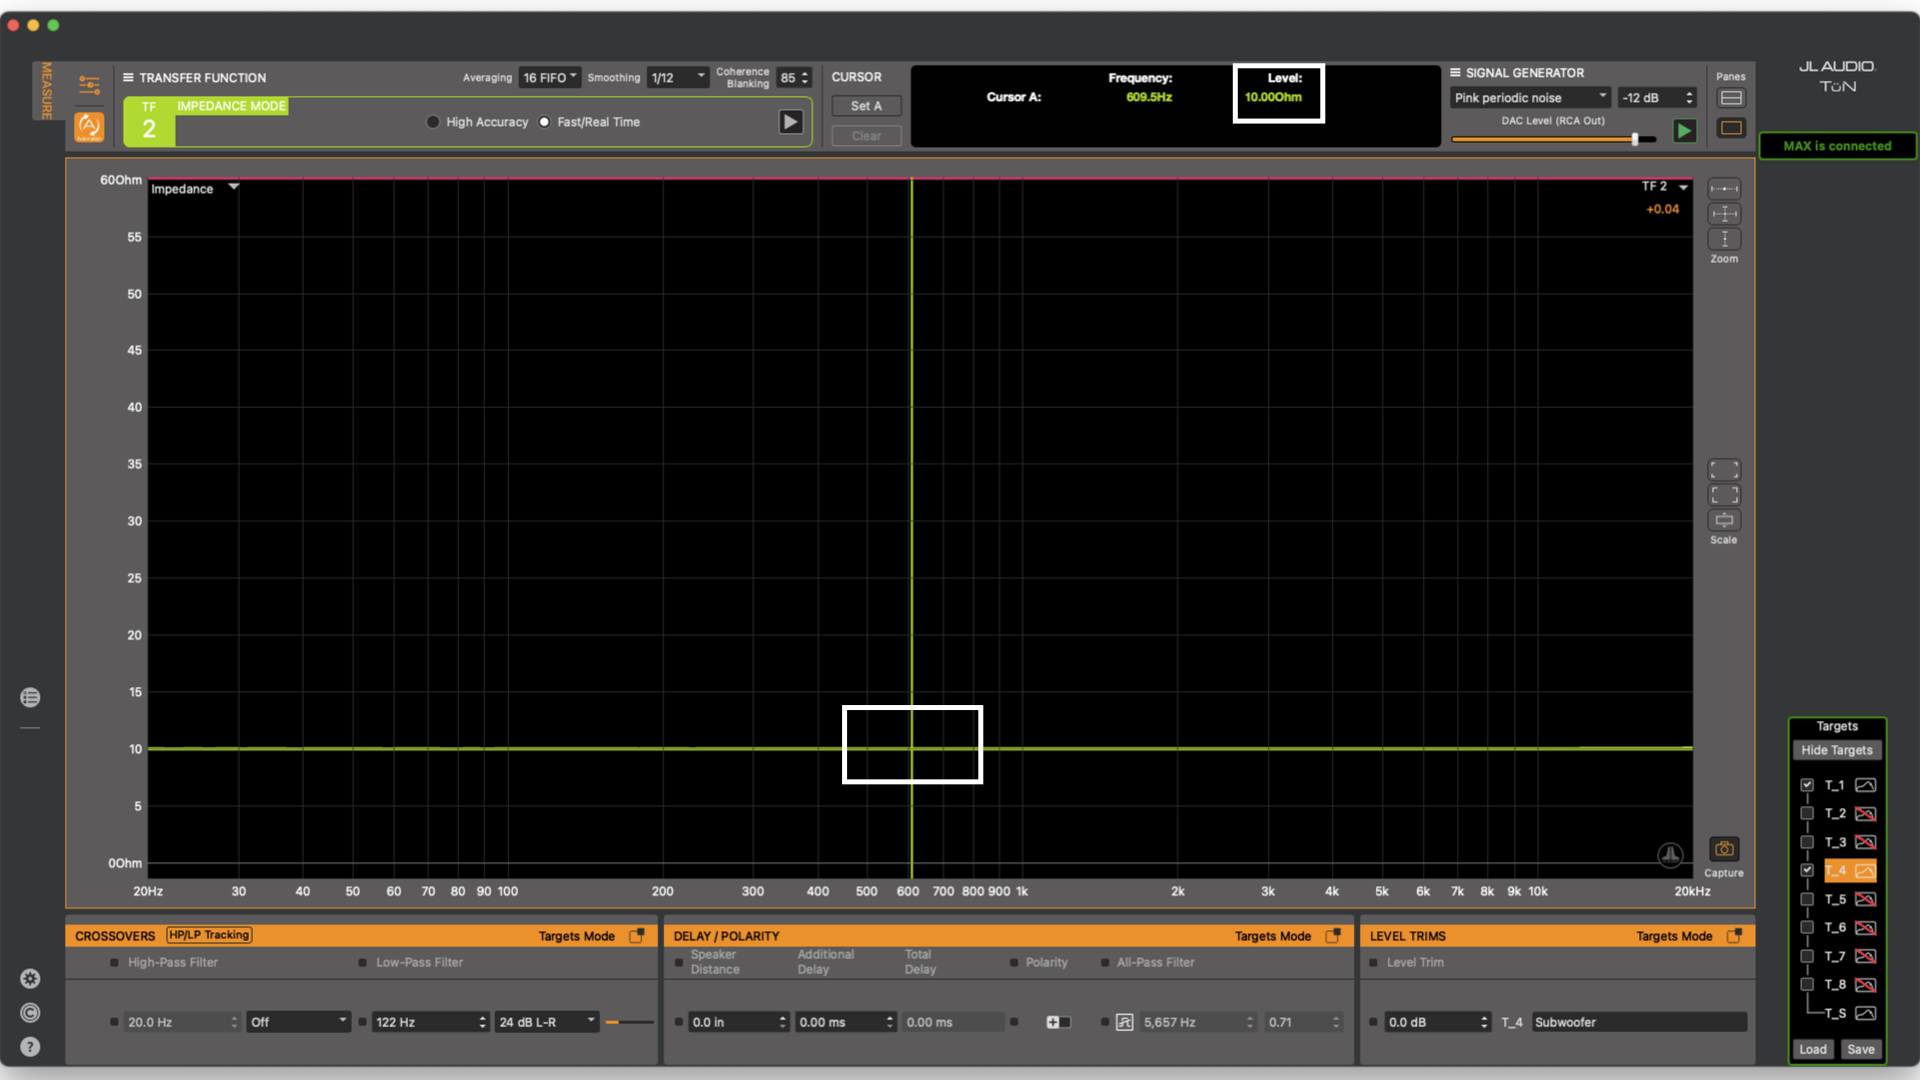Open Signal Generator panel hamburger menu

pyautogui.click(x=1455, y=73)
